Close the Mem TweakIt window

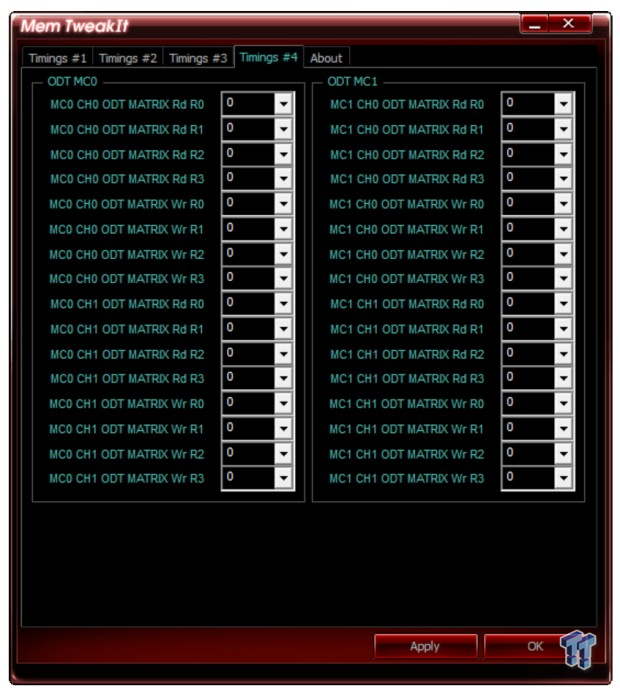point(569,23)
